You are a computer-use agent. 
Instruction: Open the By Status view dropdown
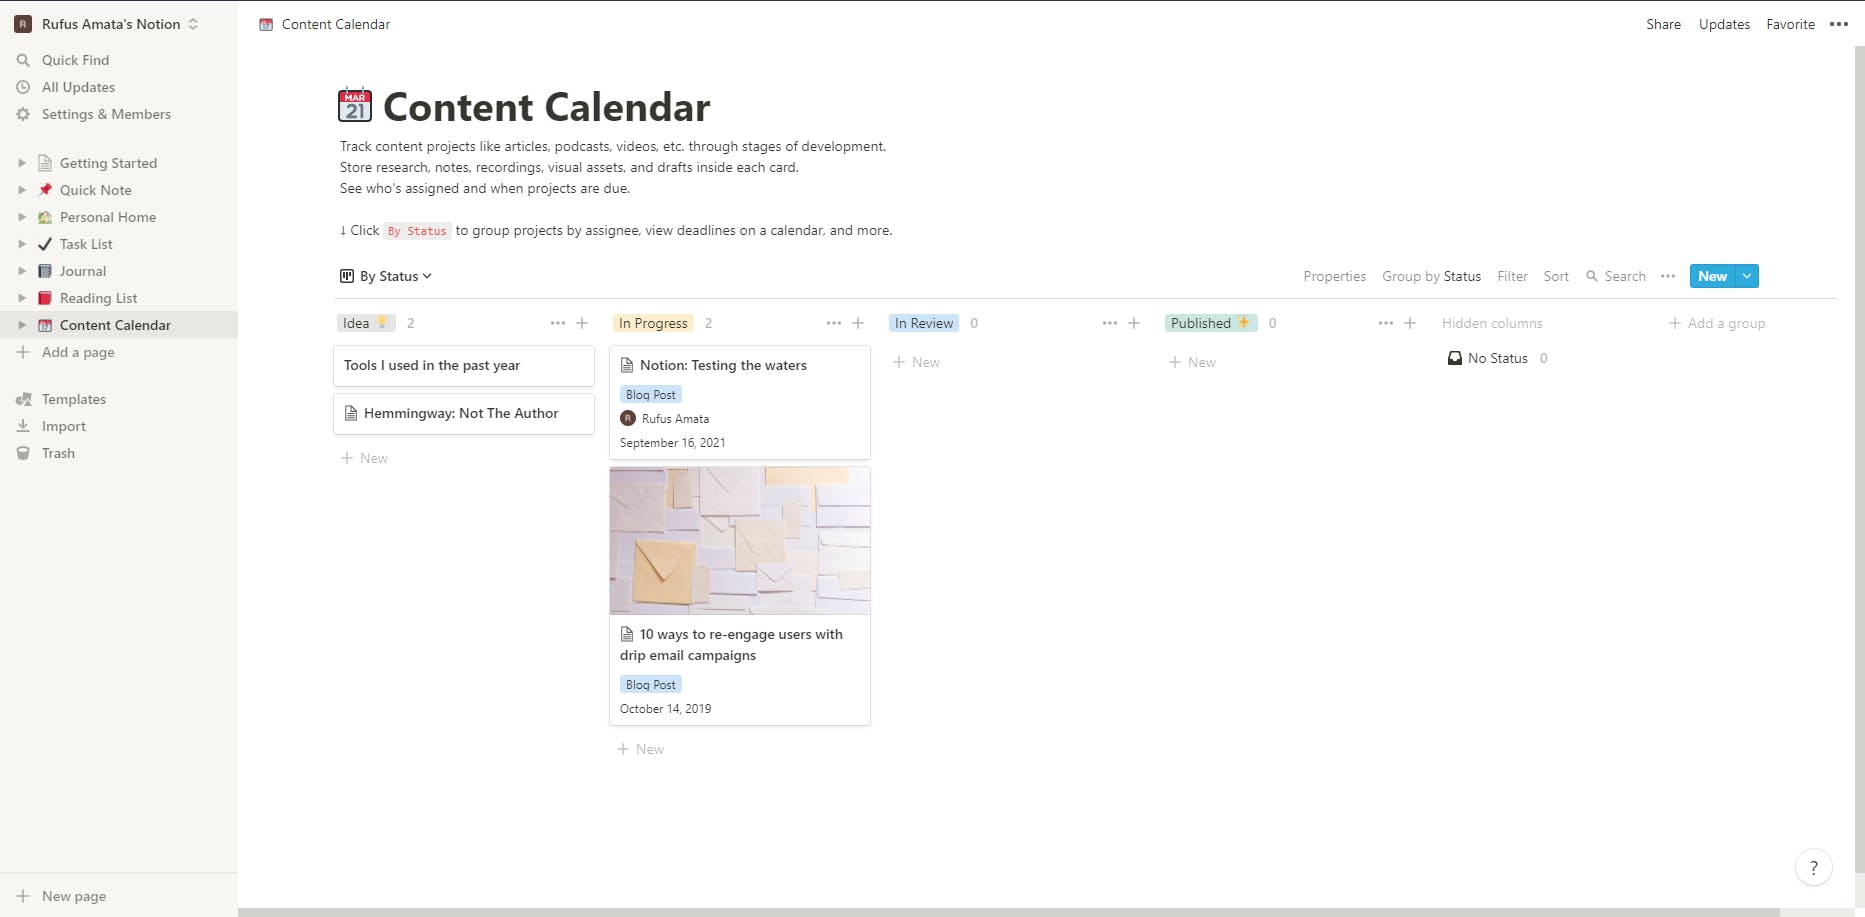tap(386, 276)
